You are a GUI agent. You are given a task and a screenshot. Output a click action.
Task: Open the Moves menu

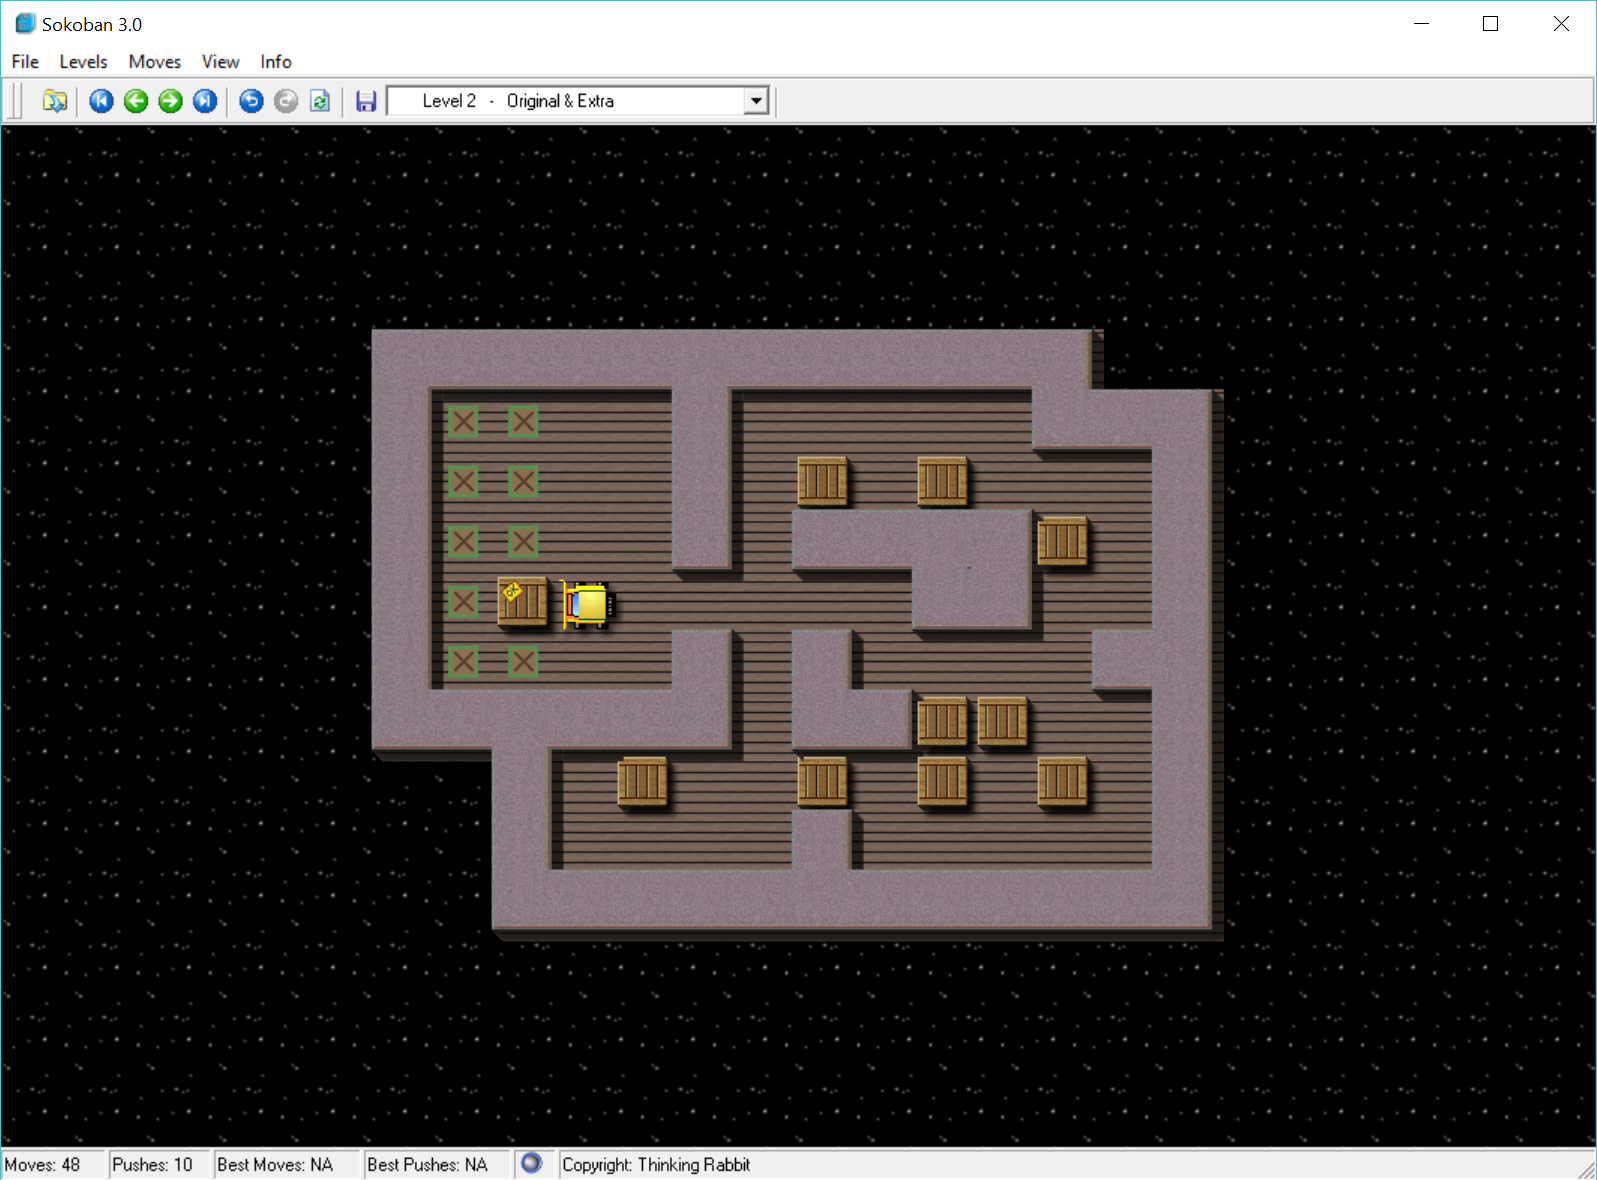point(154,62)
